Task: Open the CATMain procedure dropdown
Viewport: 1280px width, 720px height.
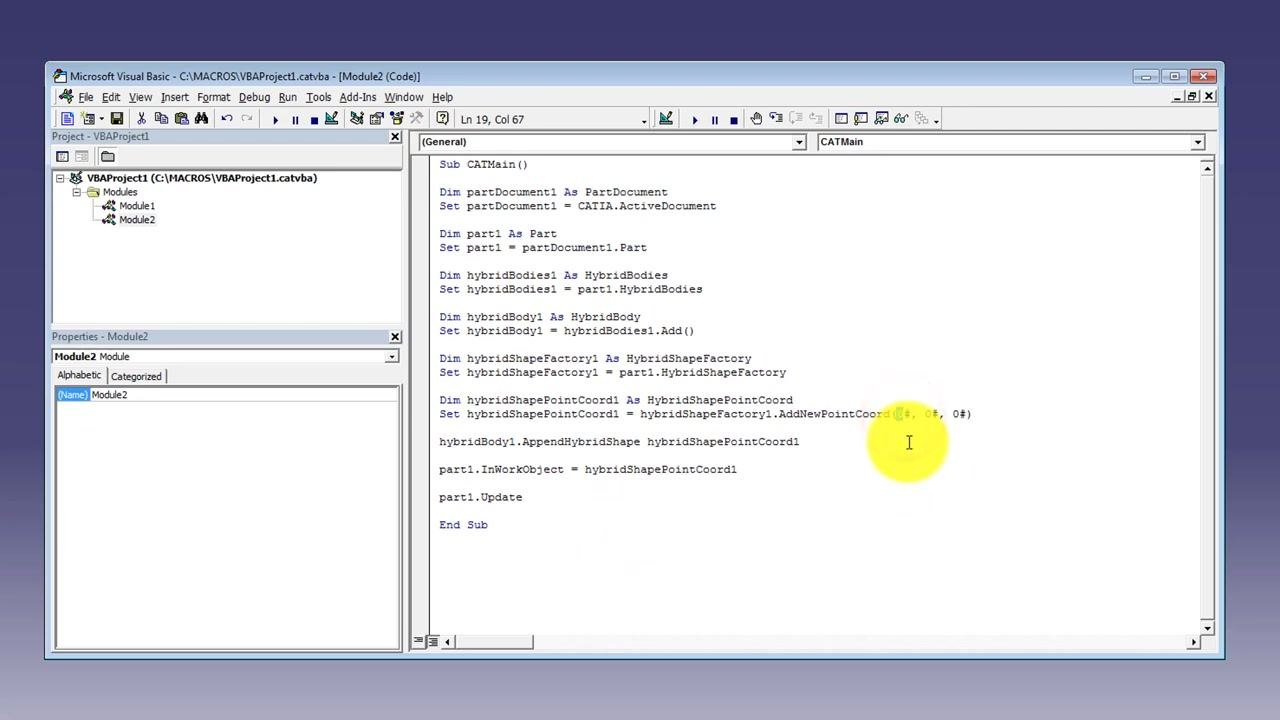Action: point(1197,142)
